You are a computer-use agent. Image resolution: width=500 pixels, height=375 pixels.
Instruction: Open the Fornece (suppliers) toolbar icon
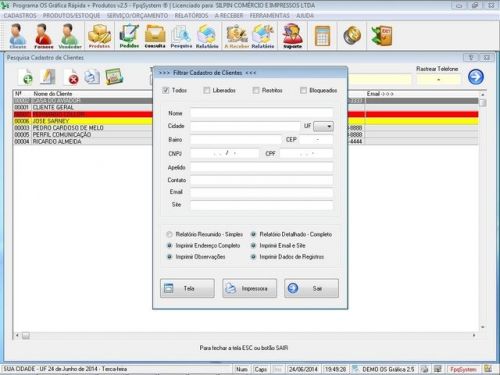[44, 36]
